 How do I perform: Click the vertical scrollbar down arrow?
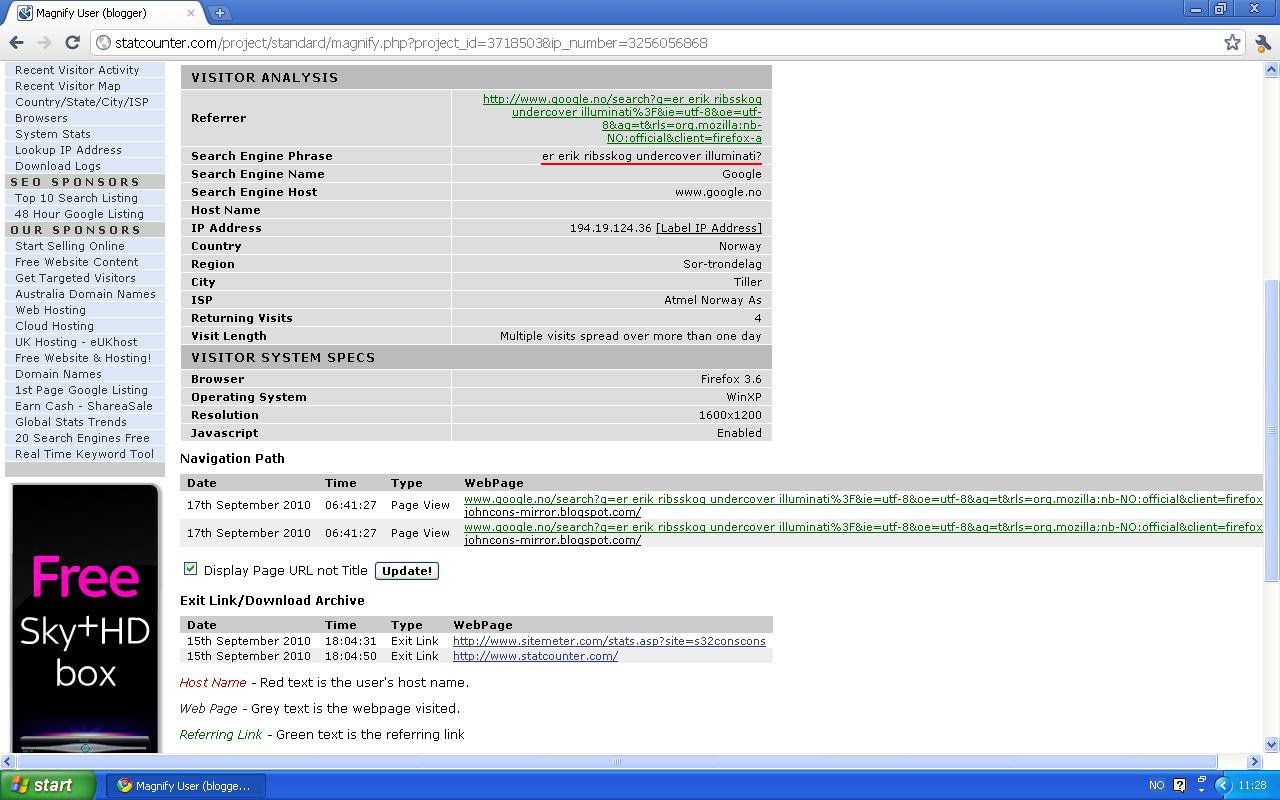pos(1272,744)
